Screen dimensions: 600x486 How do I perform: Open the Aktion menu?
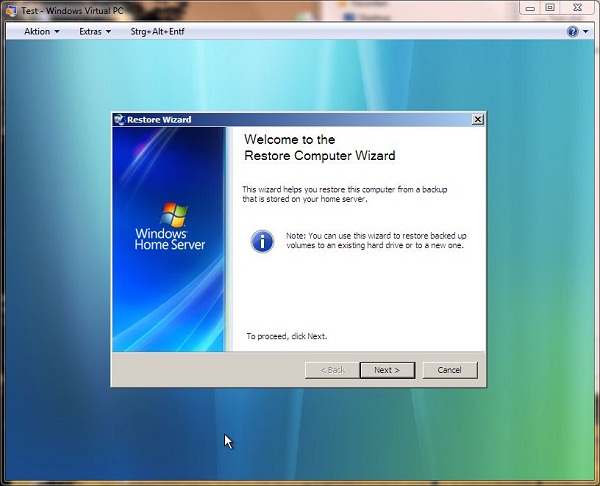click(41, 31)
